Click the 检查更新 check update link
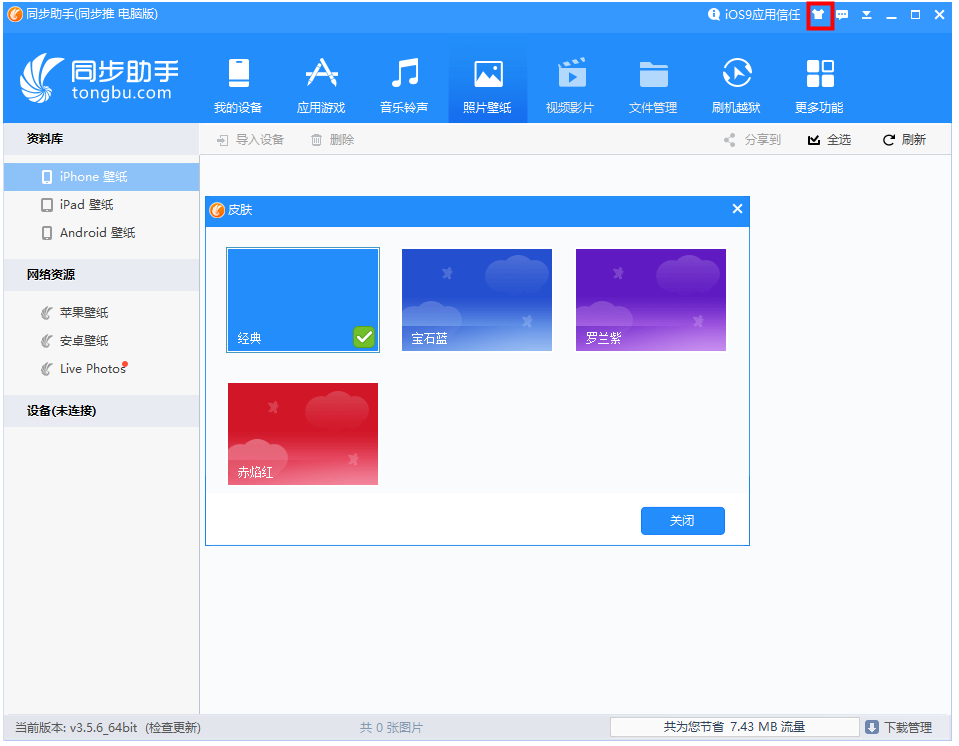The width and height of the screenshot is (959, 746). pos(173,728)
